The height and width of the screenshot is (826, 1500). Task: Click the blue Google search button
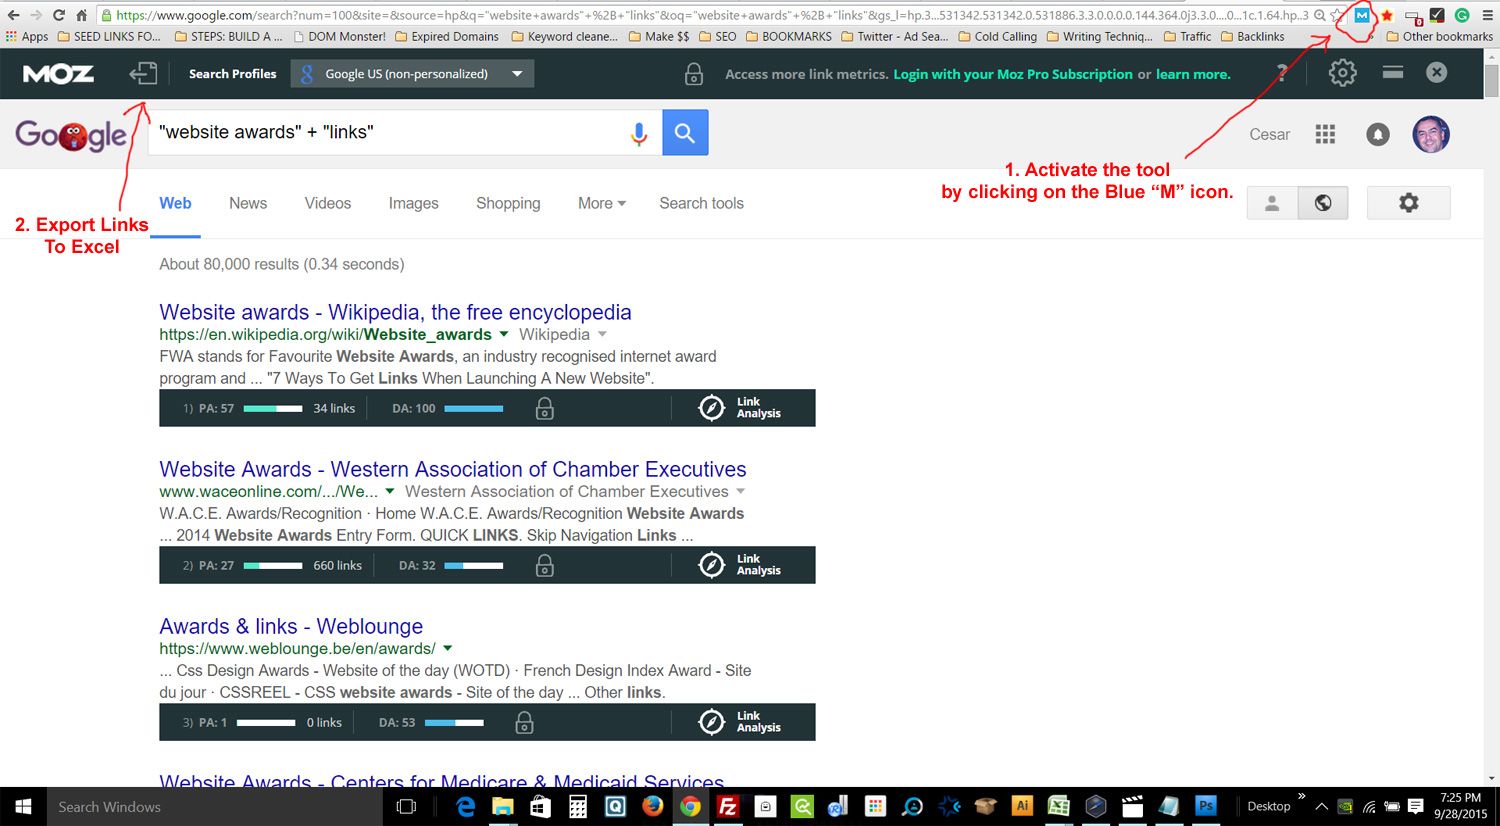685,132
